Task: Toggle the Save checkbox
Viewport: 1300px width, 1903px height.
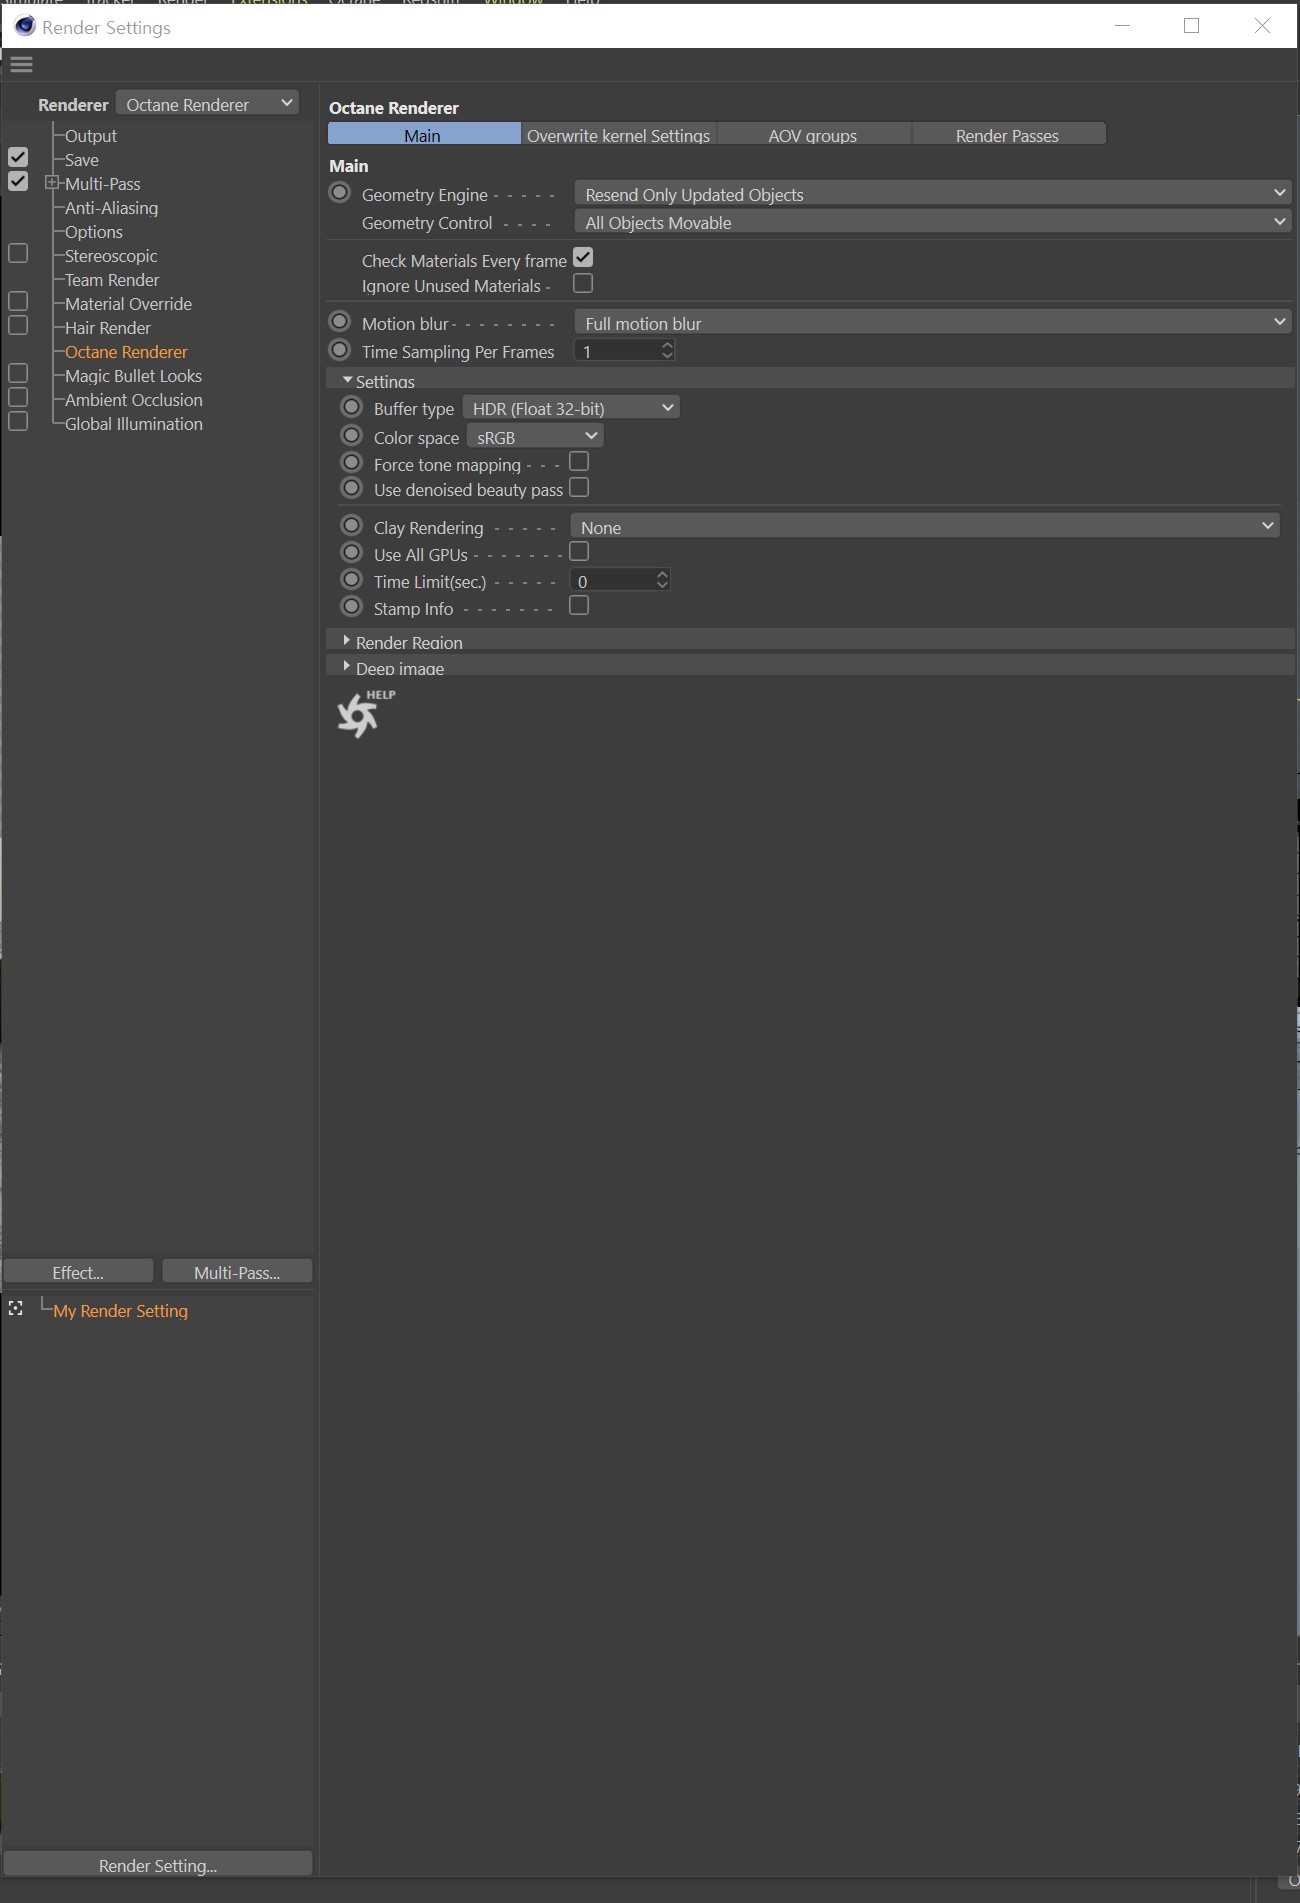Action: tap(18, 158)
